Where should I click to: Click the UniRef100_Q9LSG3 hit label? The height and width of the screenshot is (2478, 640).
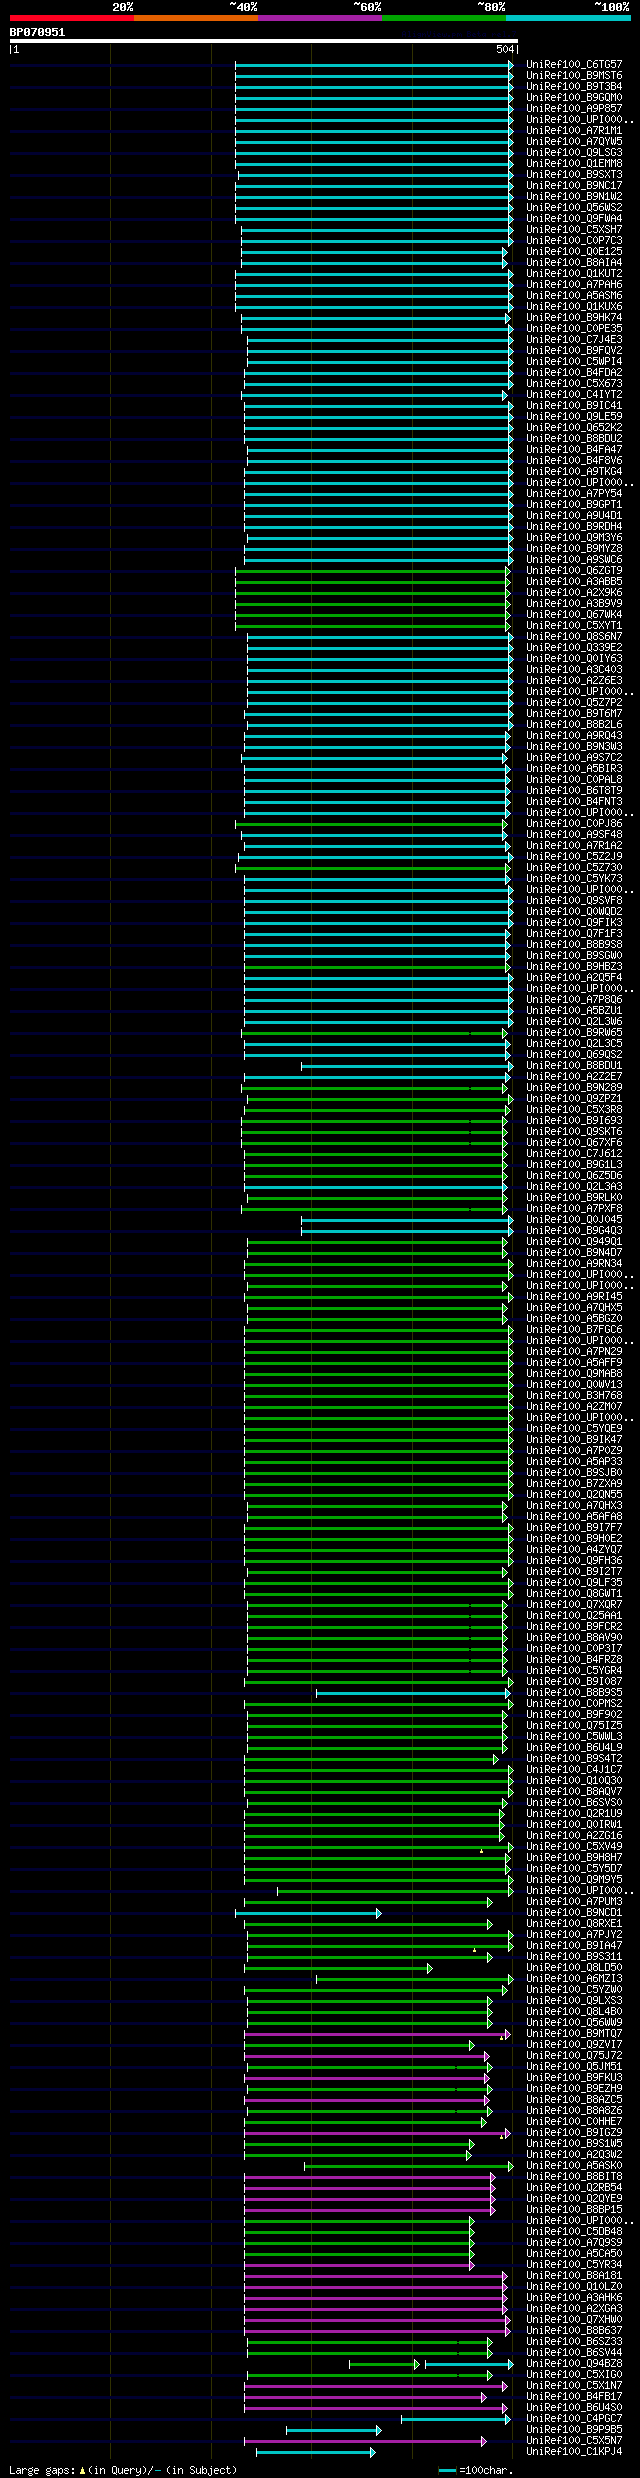click(x=574, y=152)
